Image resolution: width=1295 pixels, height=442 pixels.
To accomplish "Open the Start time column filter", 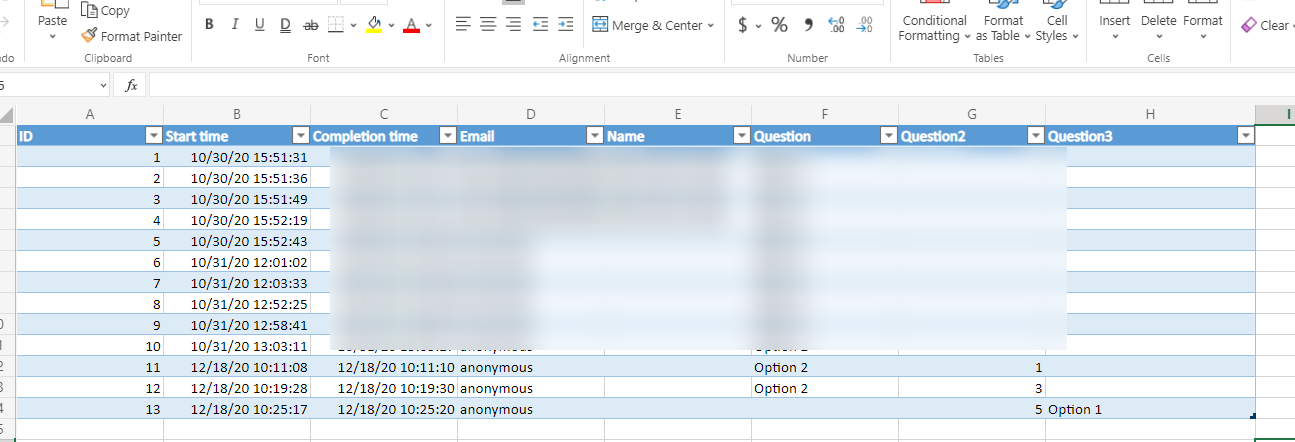I will (301, 136).
